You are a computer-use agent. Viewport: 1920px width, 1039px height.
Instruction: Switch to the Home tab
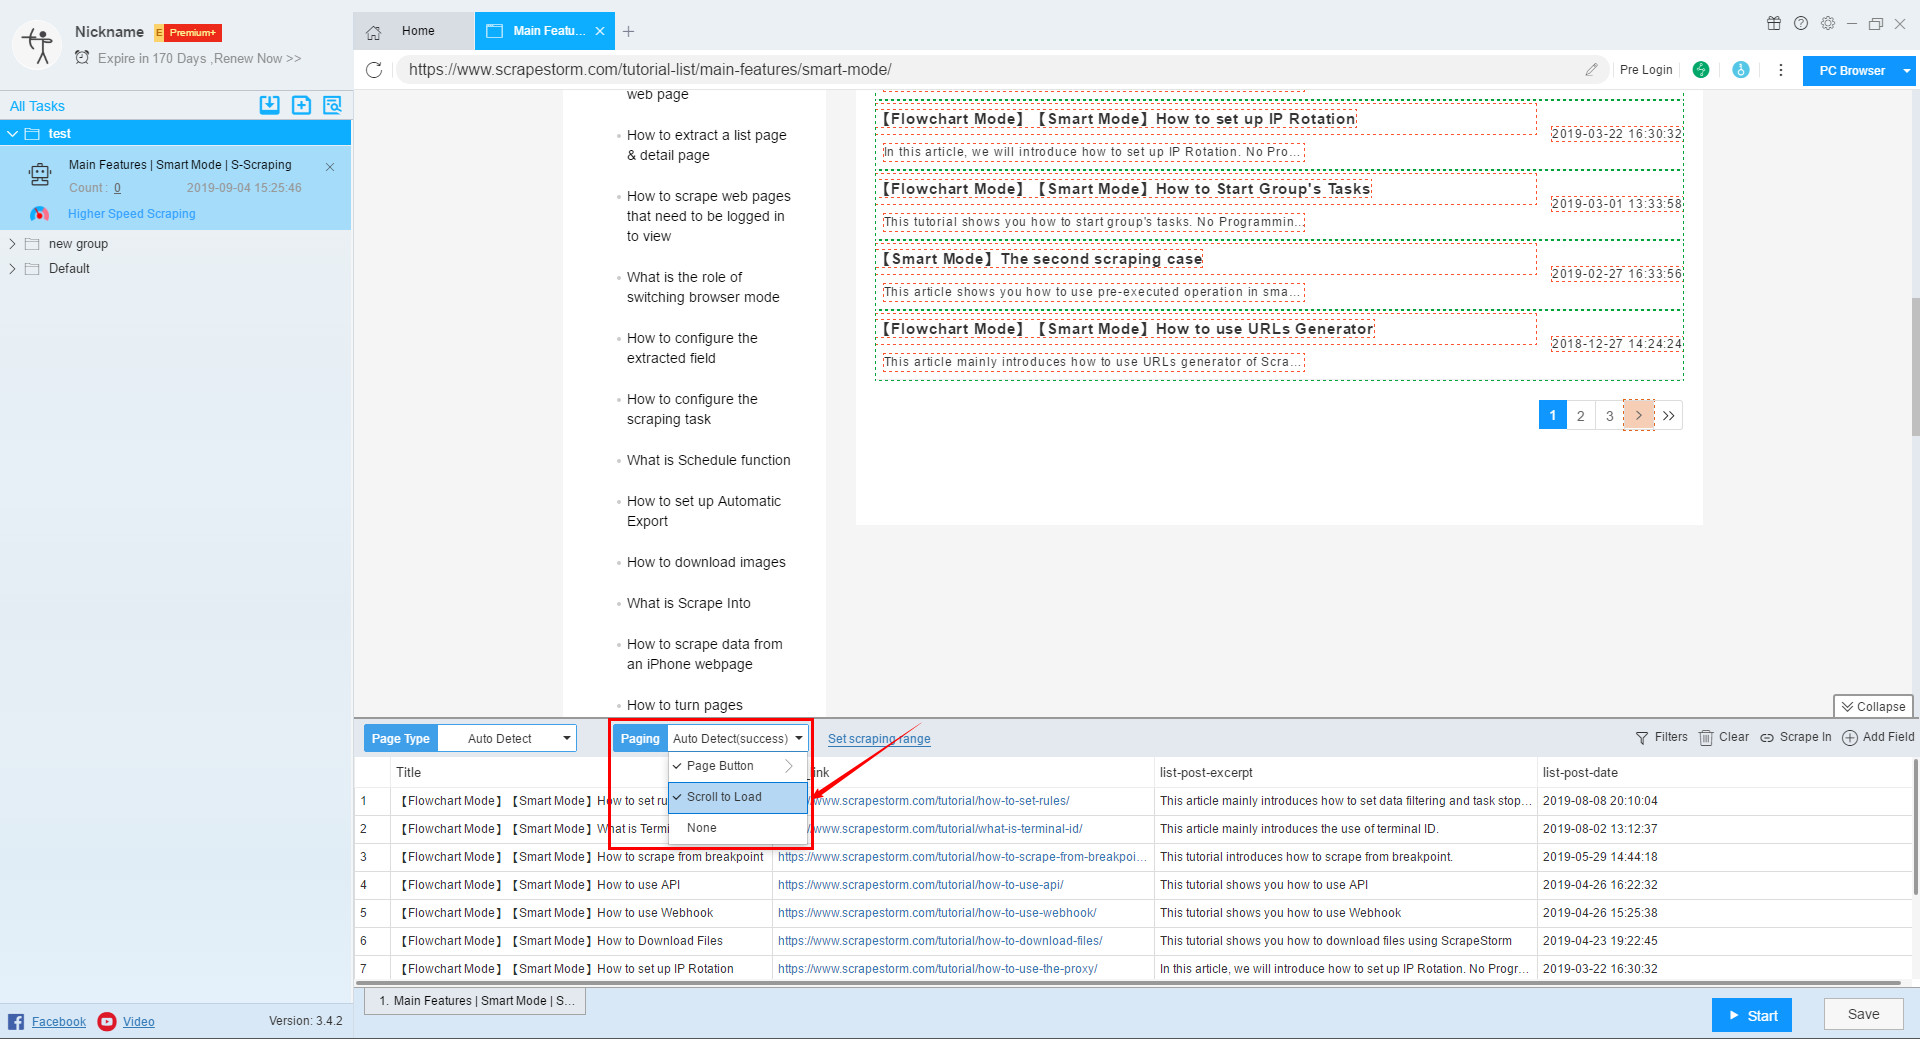416,31
